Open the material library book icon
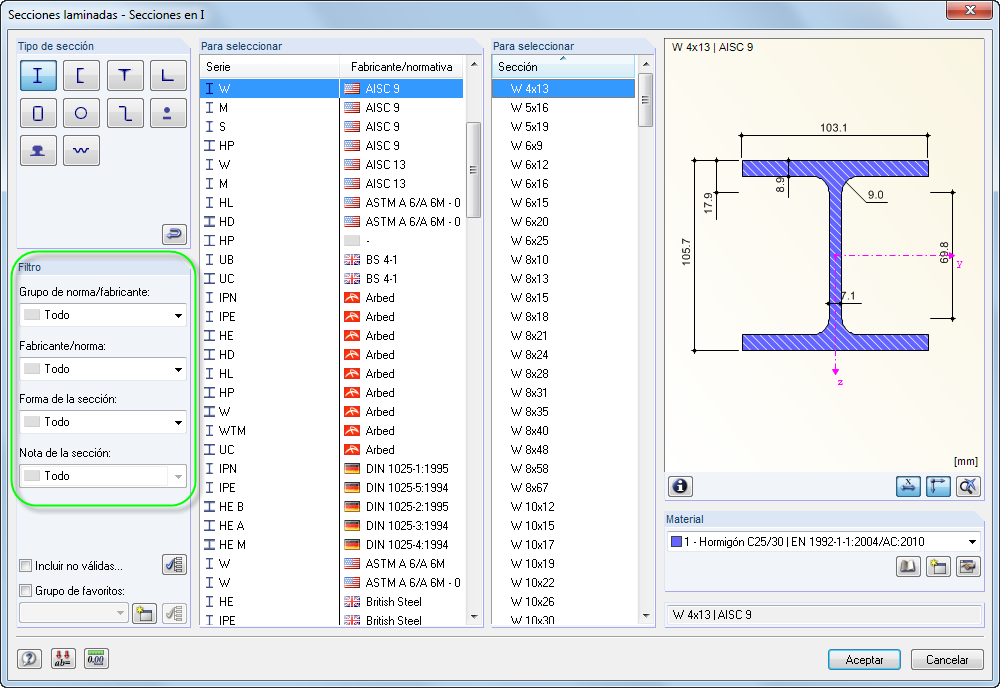Viewport: 1000px width, 688px height. (908, 566)
